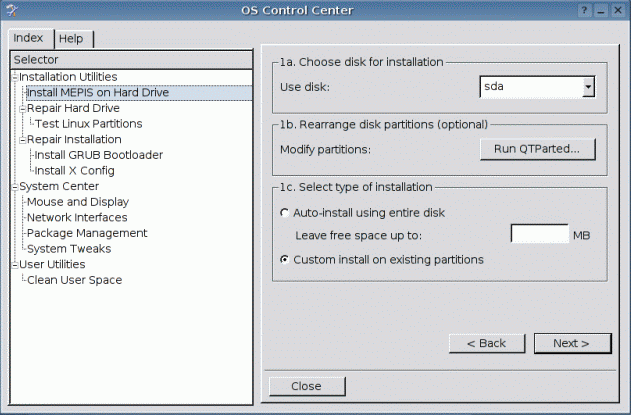Select Clean User Space item

pyautogui.click(x=74, y=280)
